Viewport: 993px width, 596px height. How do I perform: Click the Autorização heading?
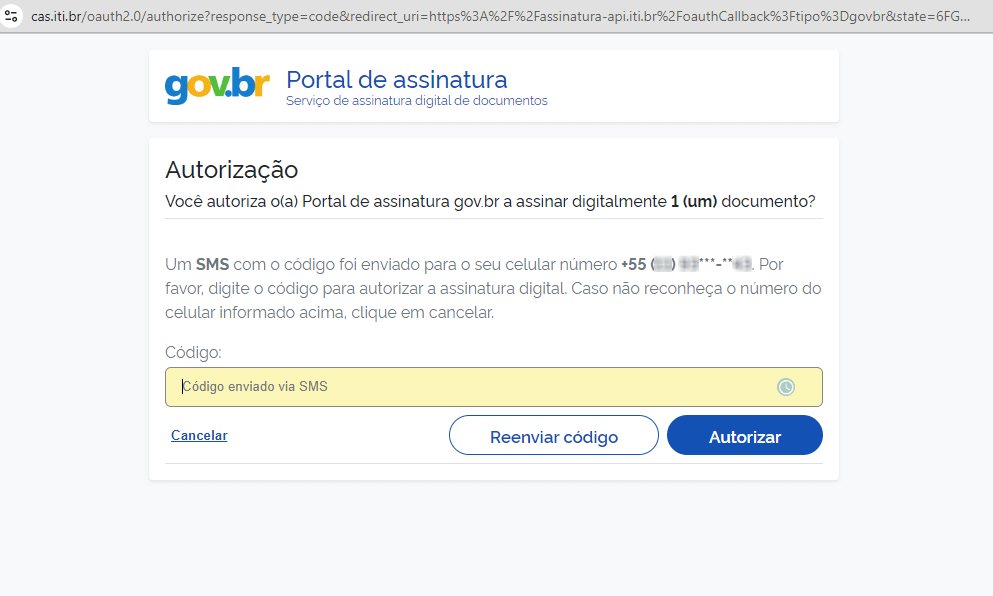pyautogui.click(x=231, y=170)
